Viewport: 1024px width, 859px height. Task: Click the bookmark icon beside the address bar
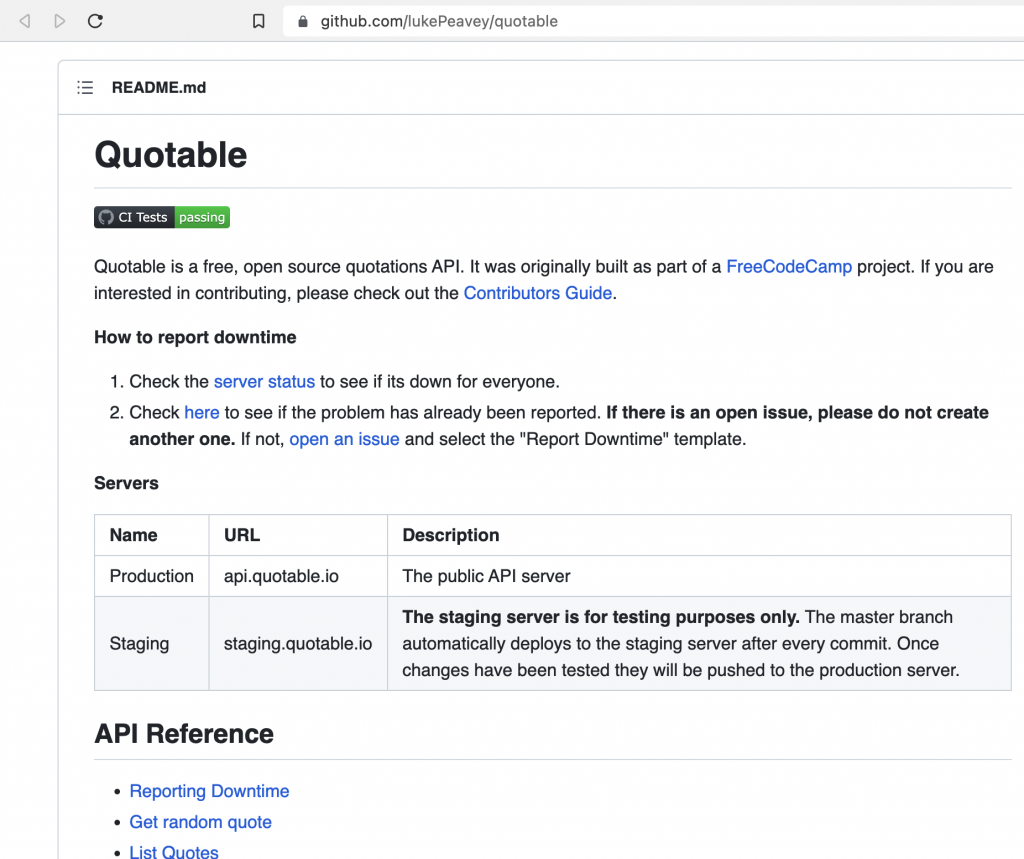[259, 20]
